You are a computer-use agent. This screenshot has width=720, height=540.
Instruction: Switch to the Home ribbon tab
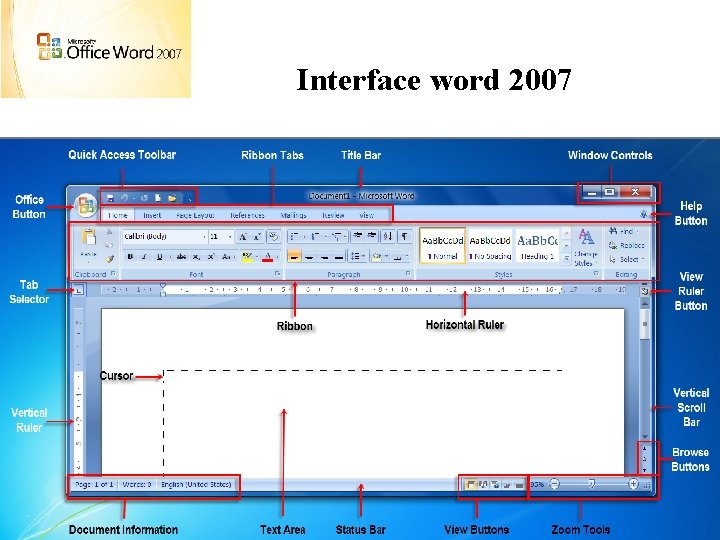pos(118,215)
